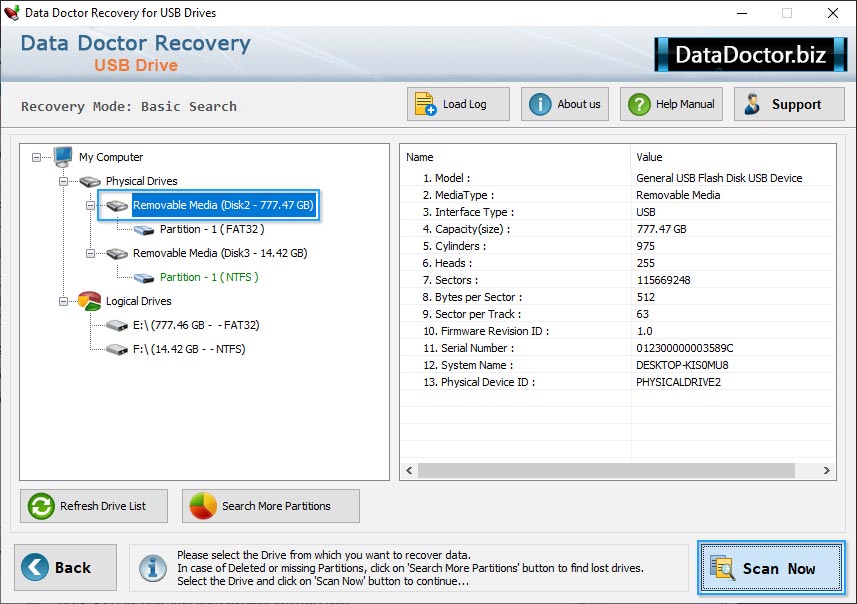Select Partition - 1 (FAT32)

(x=212, y=229)
